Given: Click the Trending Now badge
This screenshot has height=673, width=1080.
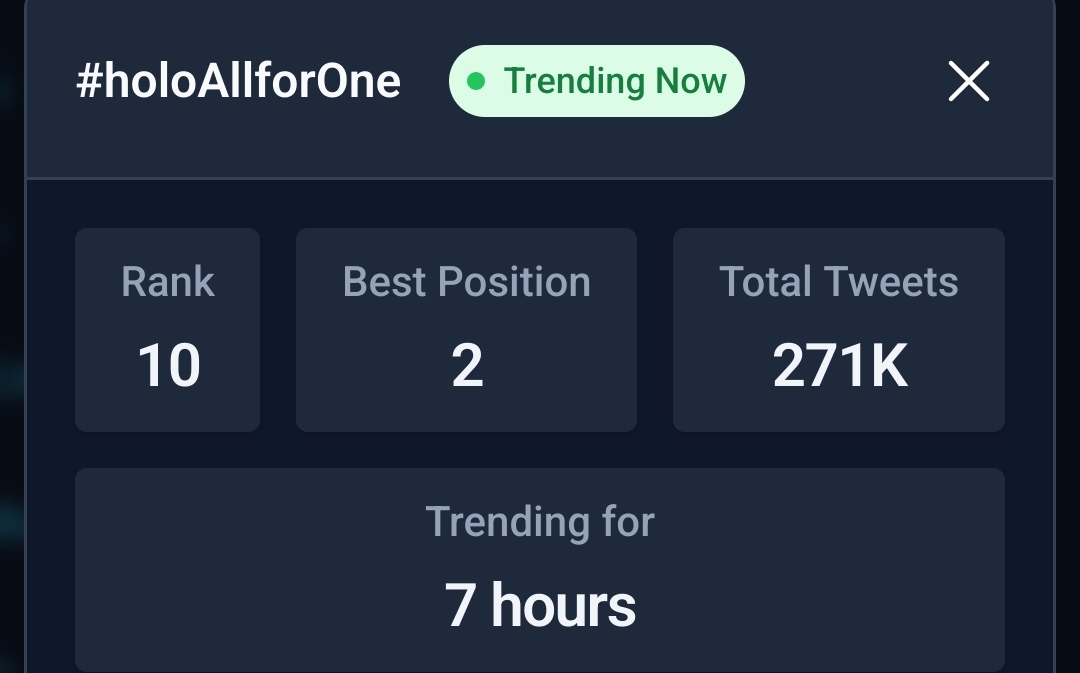Looking at the screenshot, I should click(597, 81).
